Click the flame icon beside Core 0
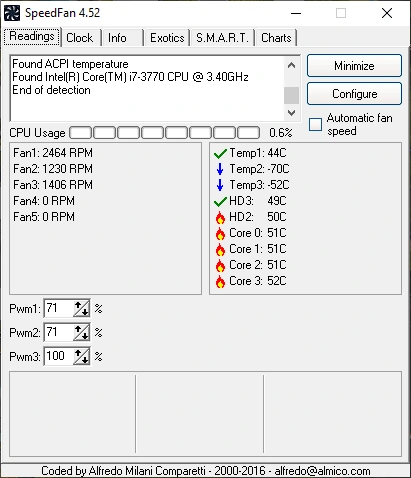This screenshot has height=478, width=411. tap(220, 233)
